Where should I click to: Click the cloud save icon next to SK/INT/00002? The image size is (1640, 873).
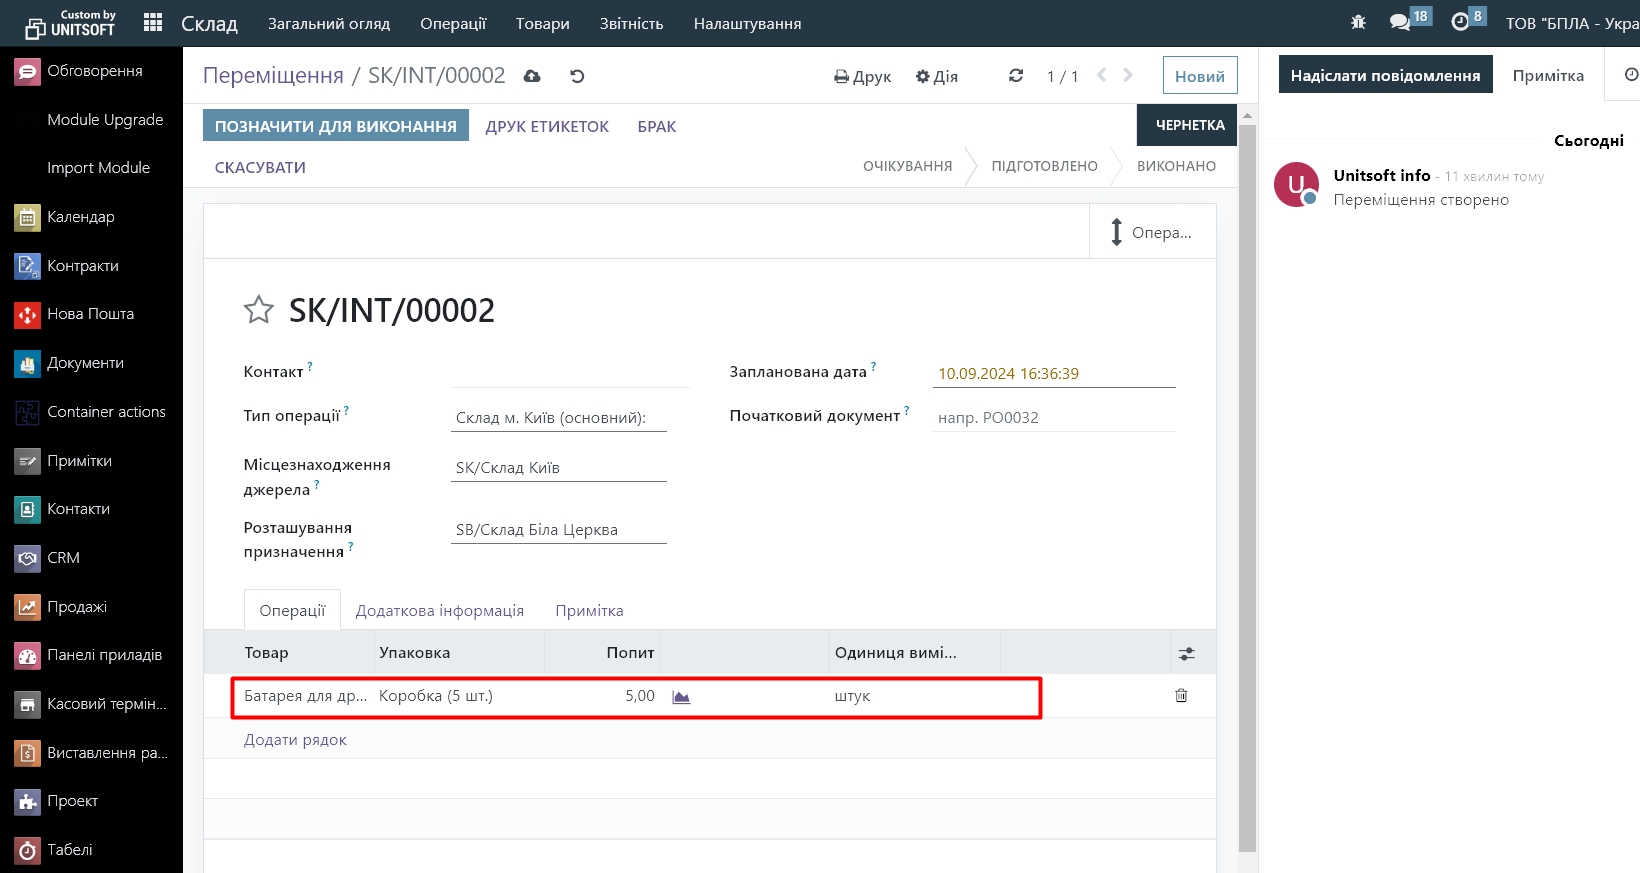click(x=532, y=76)
